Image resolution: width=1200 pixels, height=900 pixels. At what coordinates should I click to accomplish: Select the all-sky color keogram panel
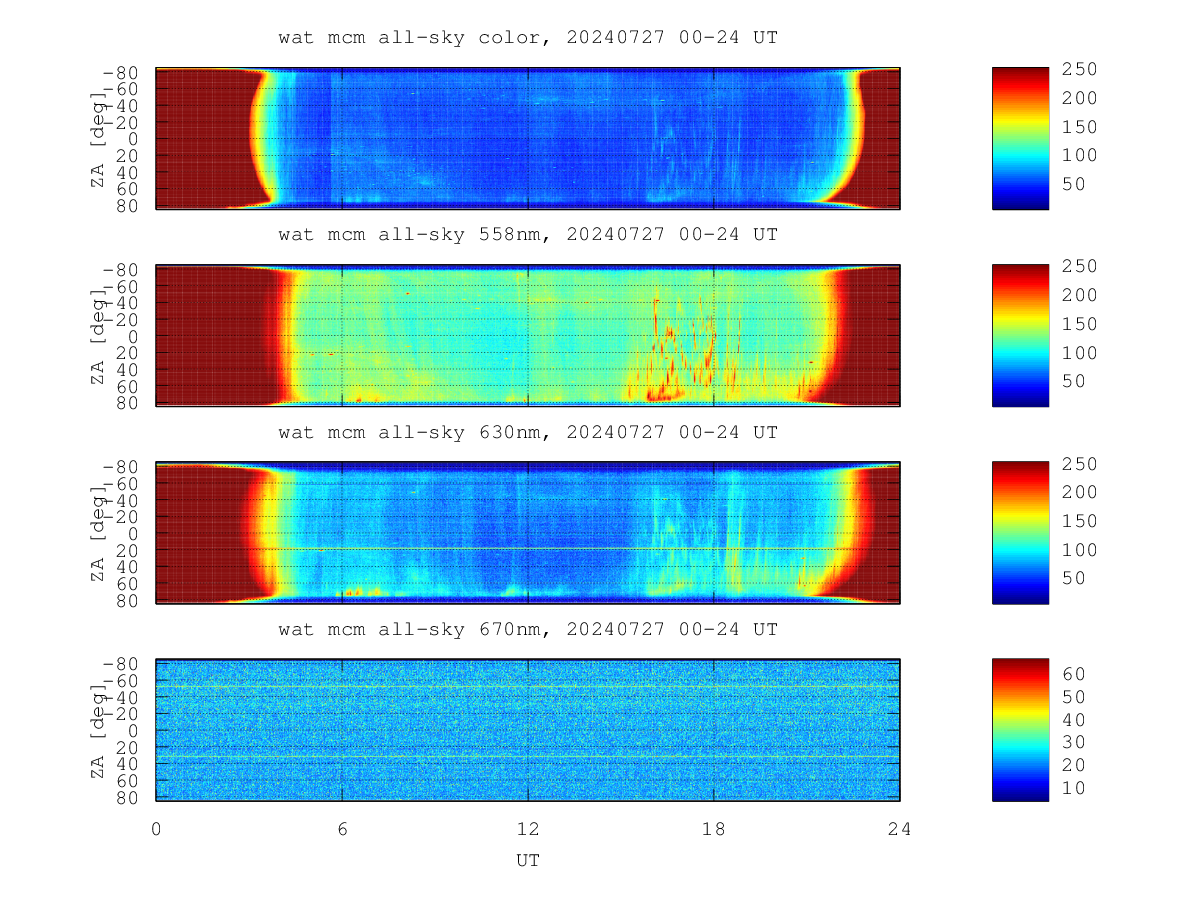(528, 138)
